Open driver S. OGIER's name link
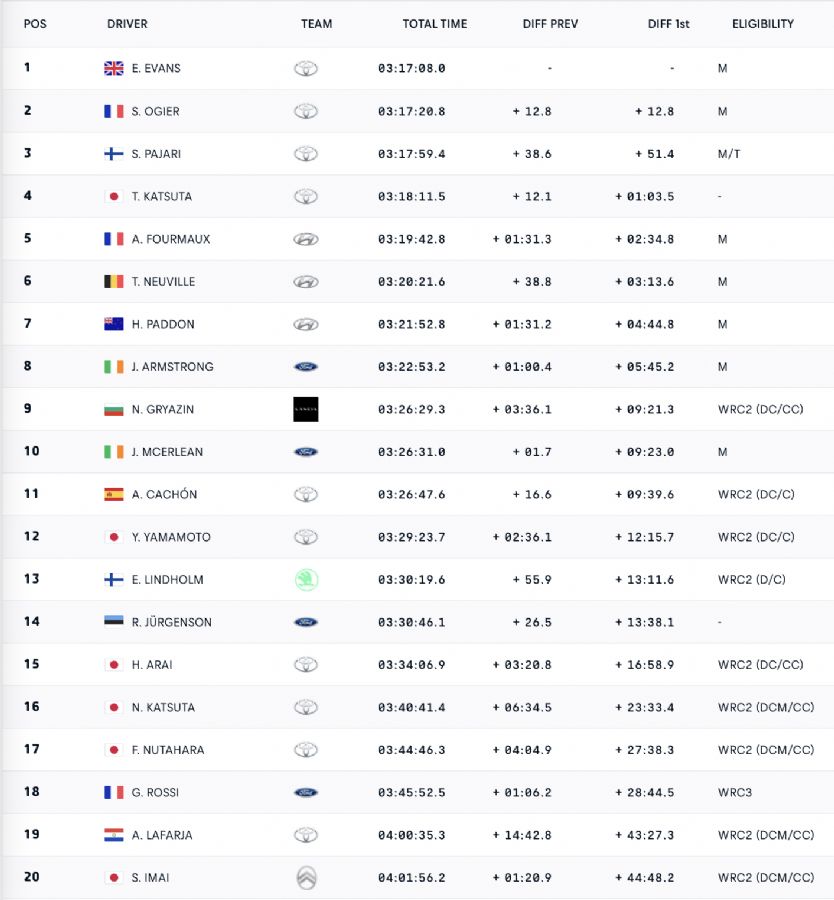The height and width of the screenshot is (900, 834). [x=156, y=111]
